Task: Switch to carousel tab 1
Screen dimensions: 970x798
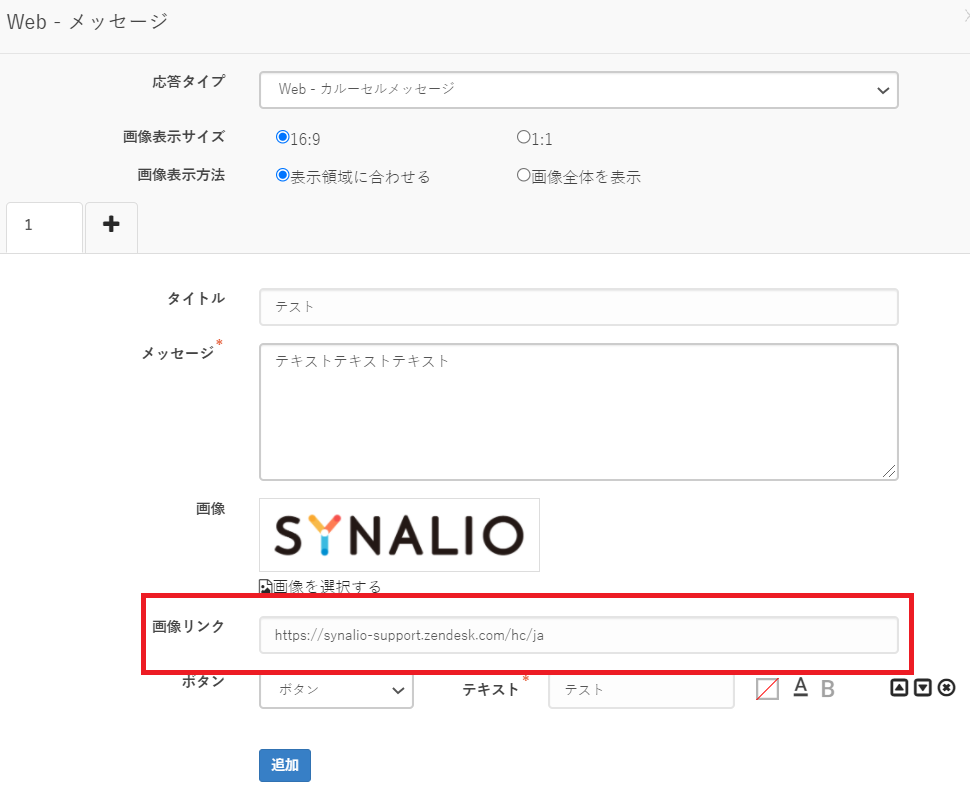Action: (x=45, y=227)
